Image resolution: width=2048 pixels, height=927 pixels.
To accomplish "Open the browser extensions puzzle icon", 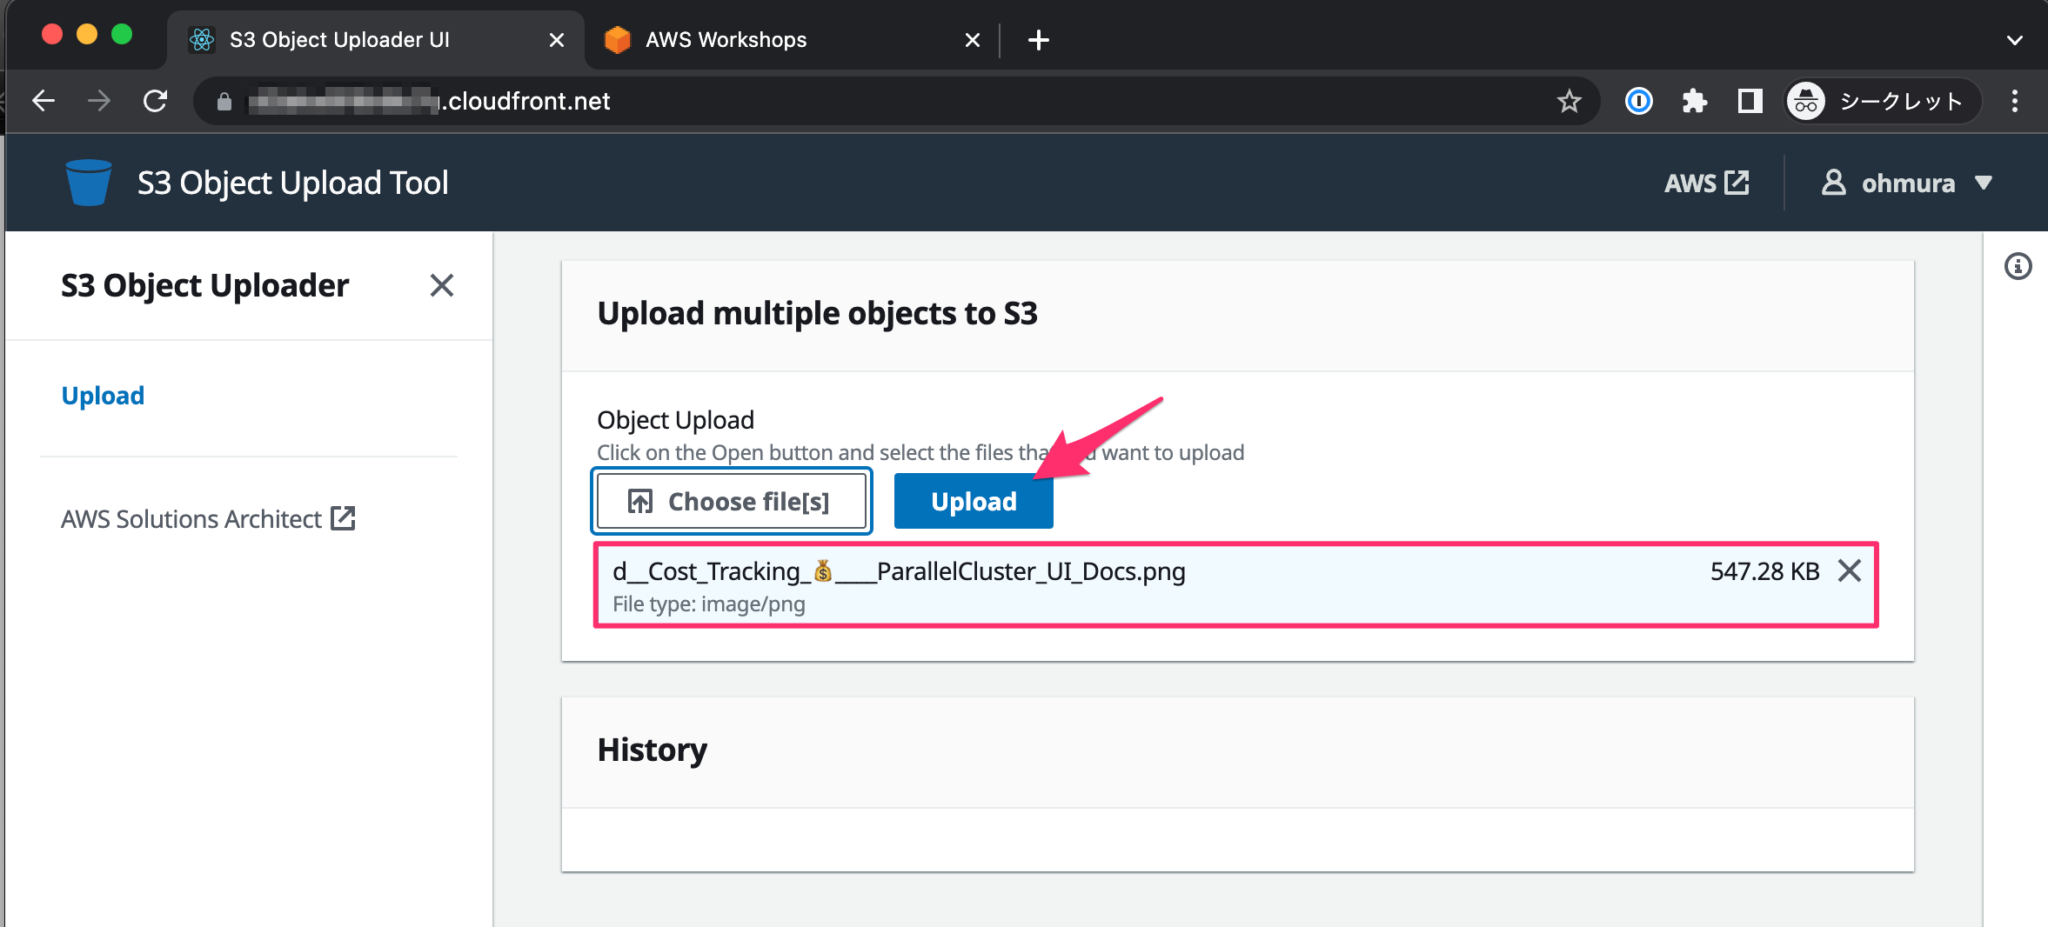I will click(x=1695, y=101).
